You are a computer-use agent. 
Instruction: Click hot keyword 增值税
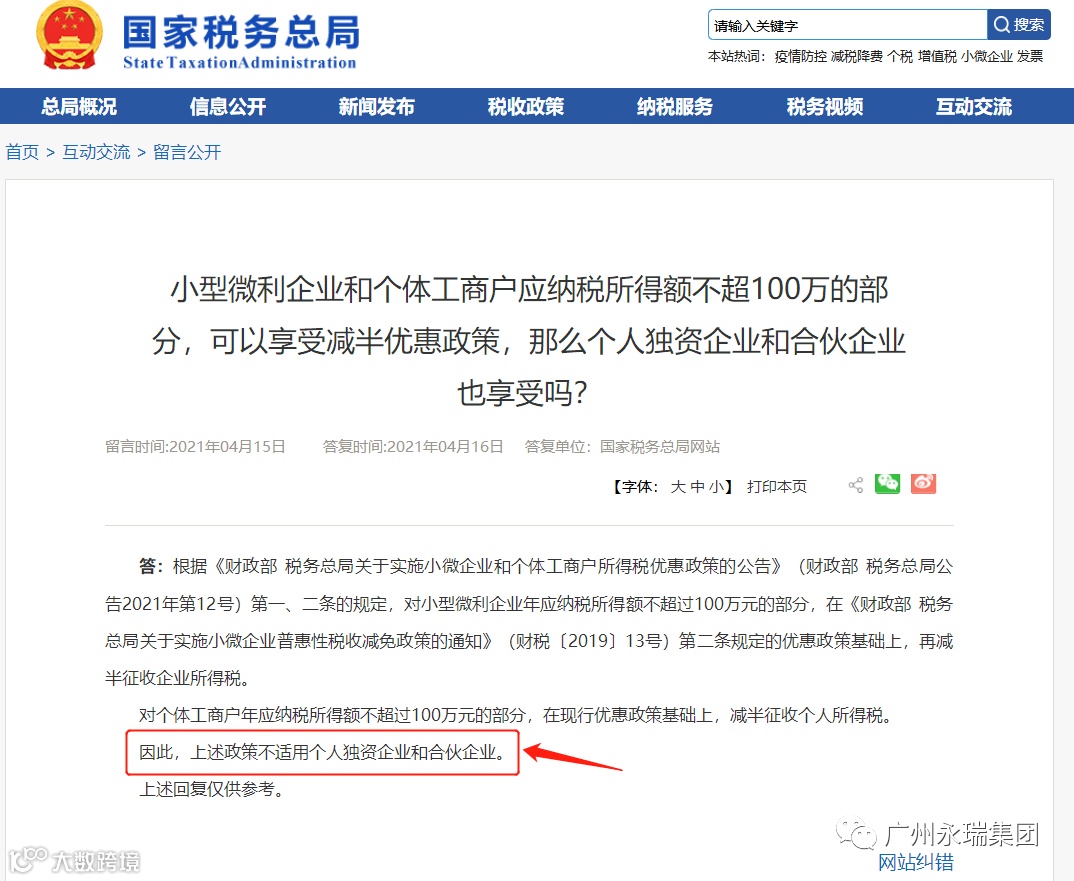[x=937, y=56]
